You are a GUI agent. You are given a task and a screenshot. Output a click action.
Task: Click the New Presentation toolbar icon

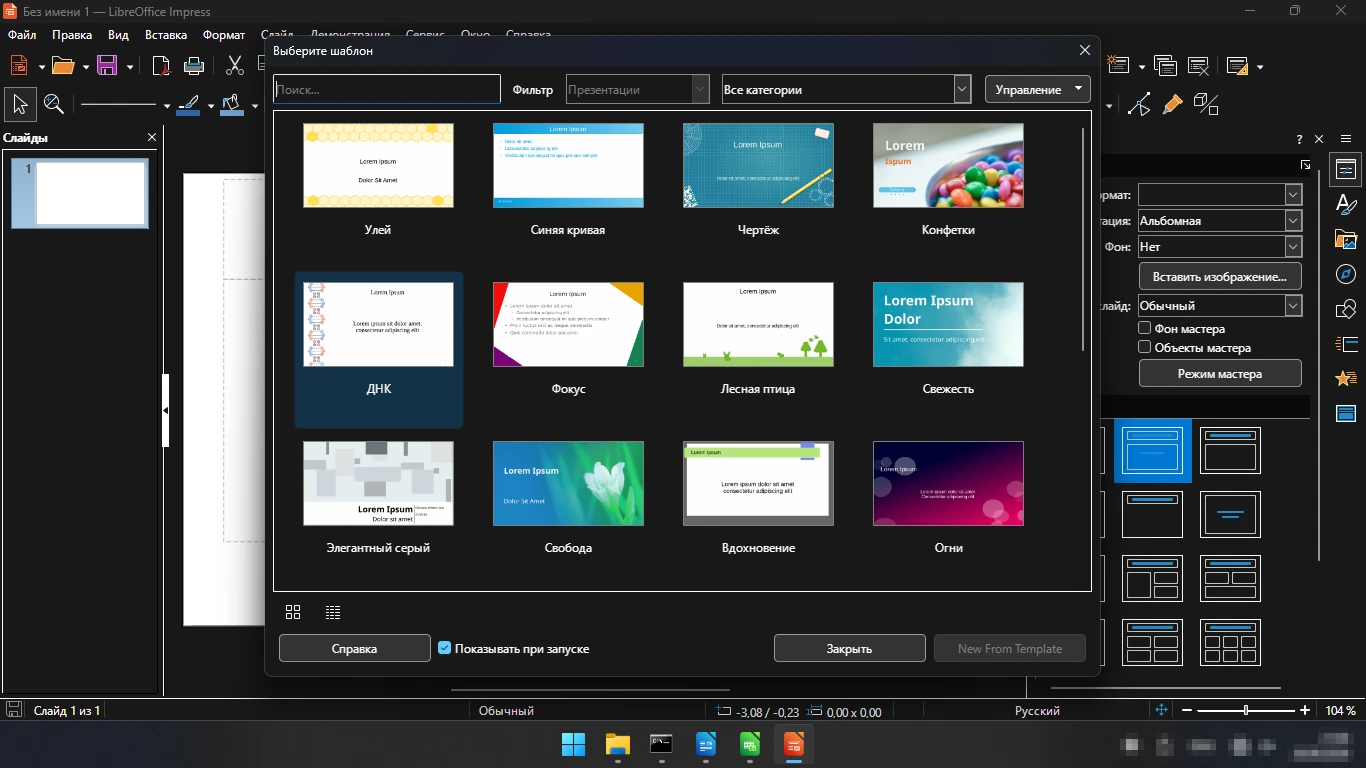tap(18, 66)
